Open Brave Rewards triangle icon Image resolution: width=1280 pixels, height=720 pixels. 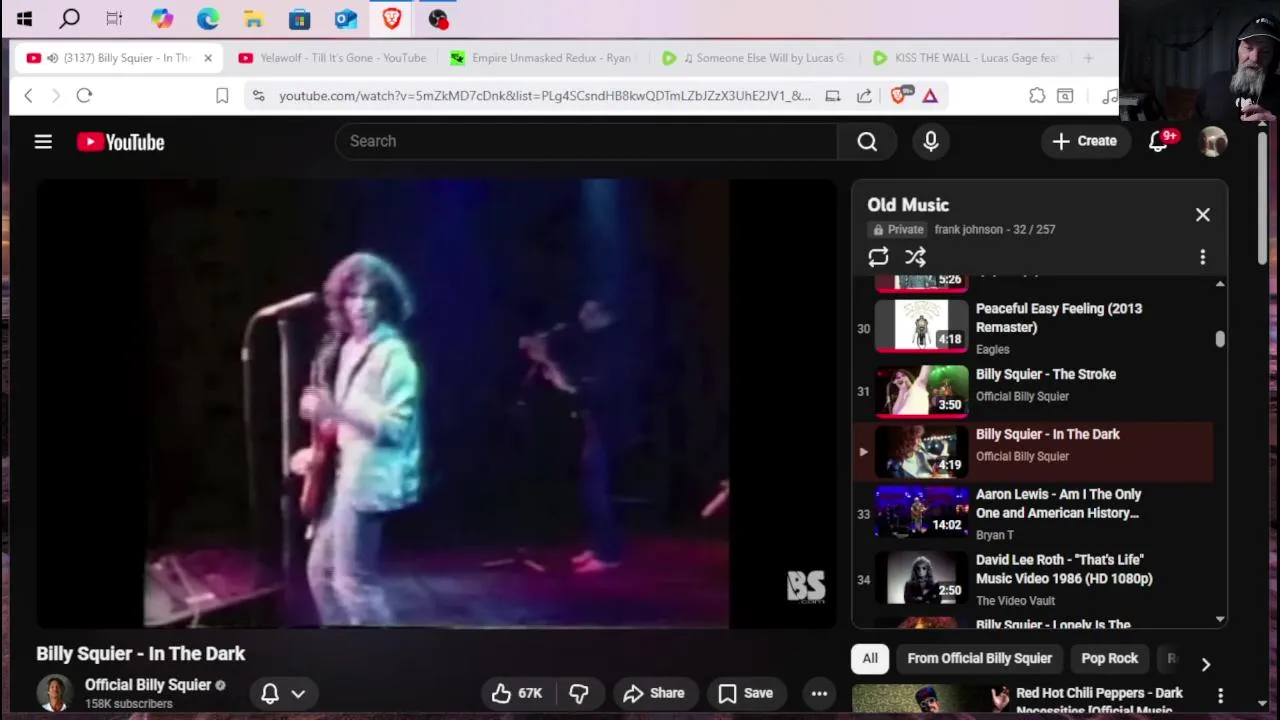click(930, 96)
